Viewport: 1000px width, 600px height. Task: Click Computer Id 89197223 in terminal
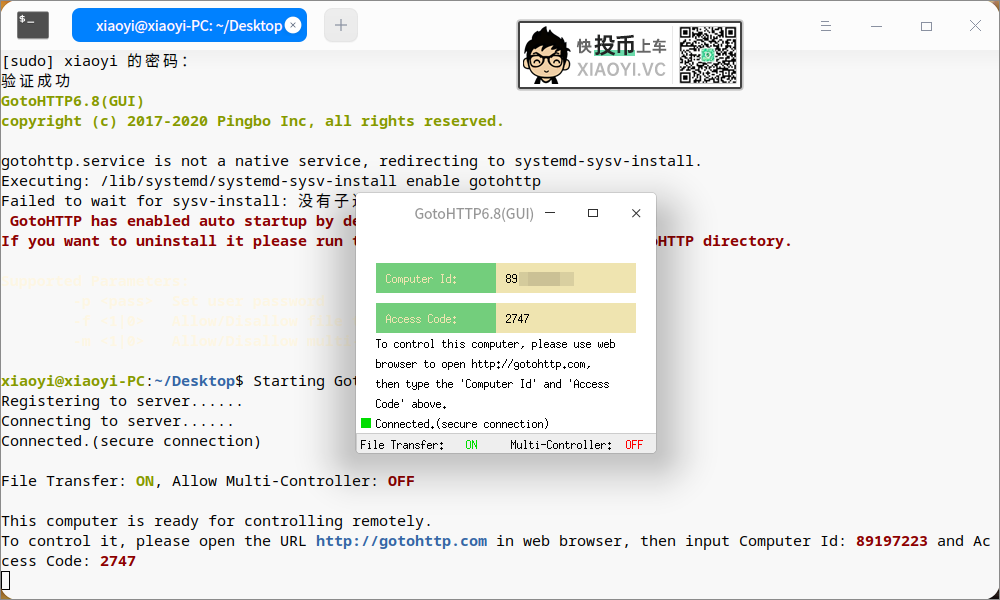point(892,541)
